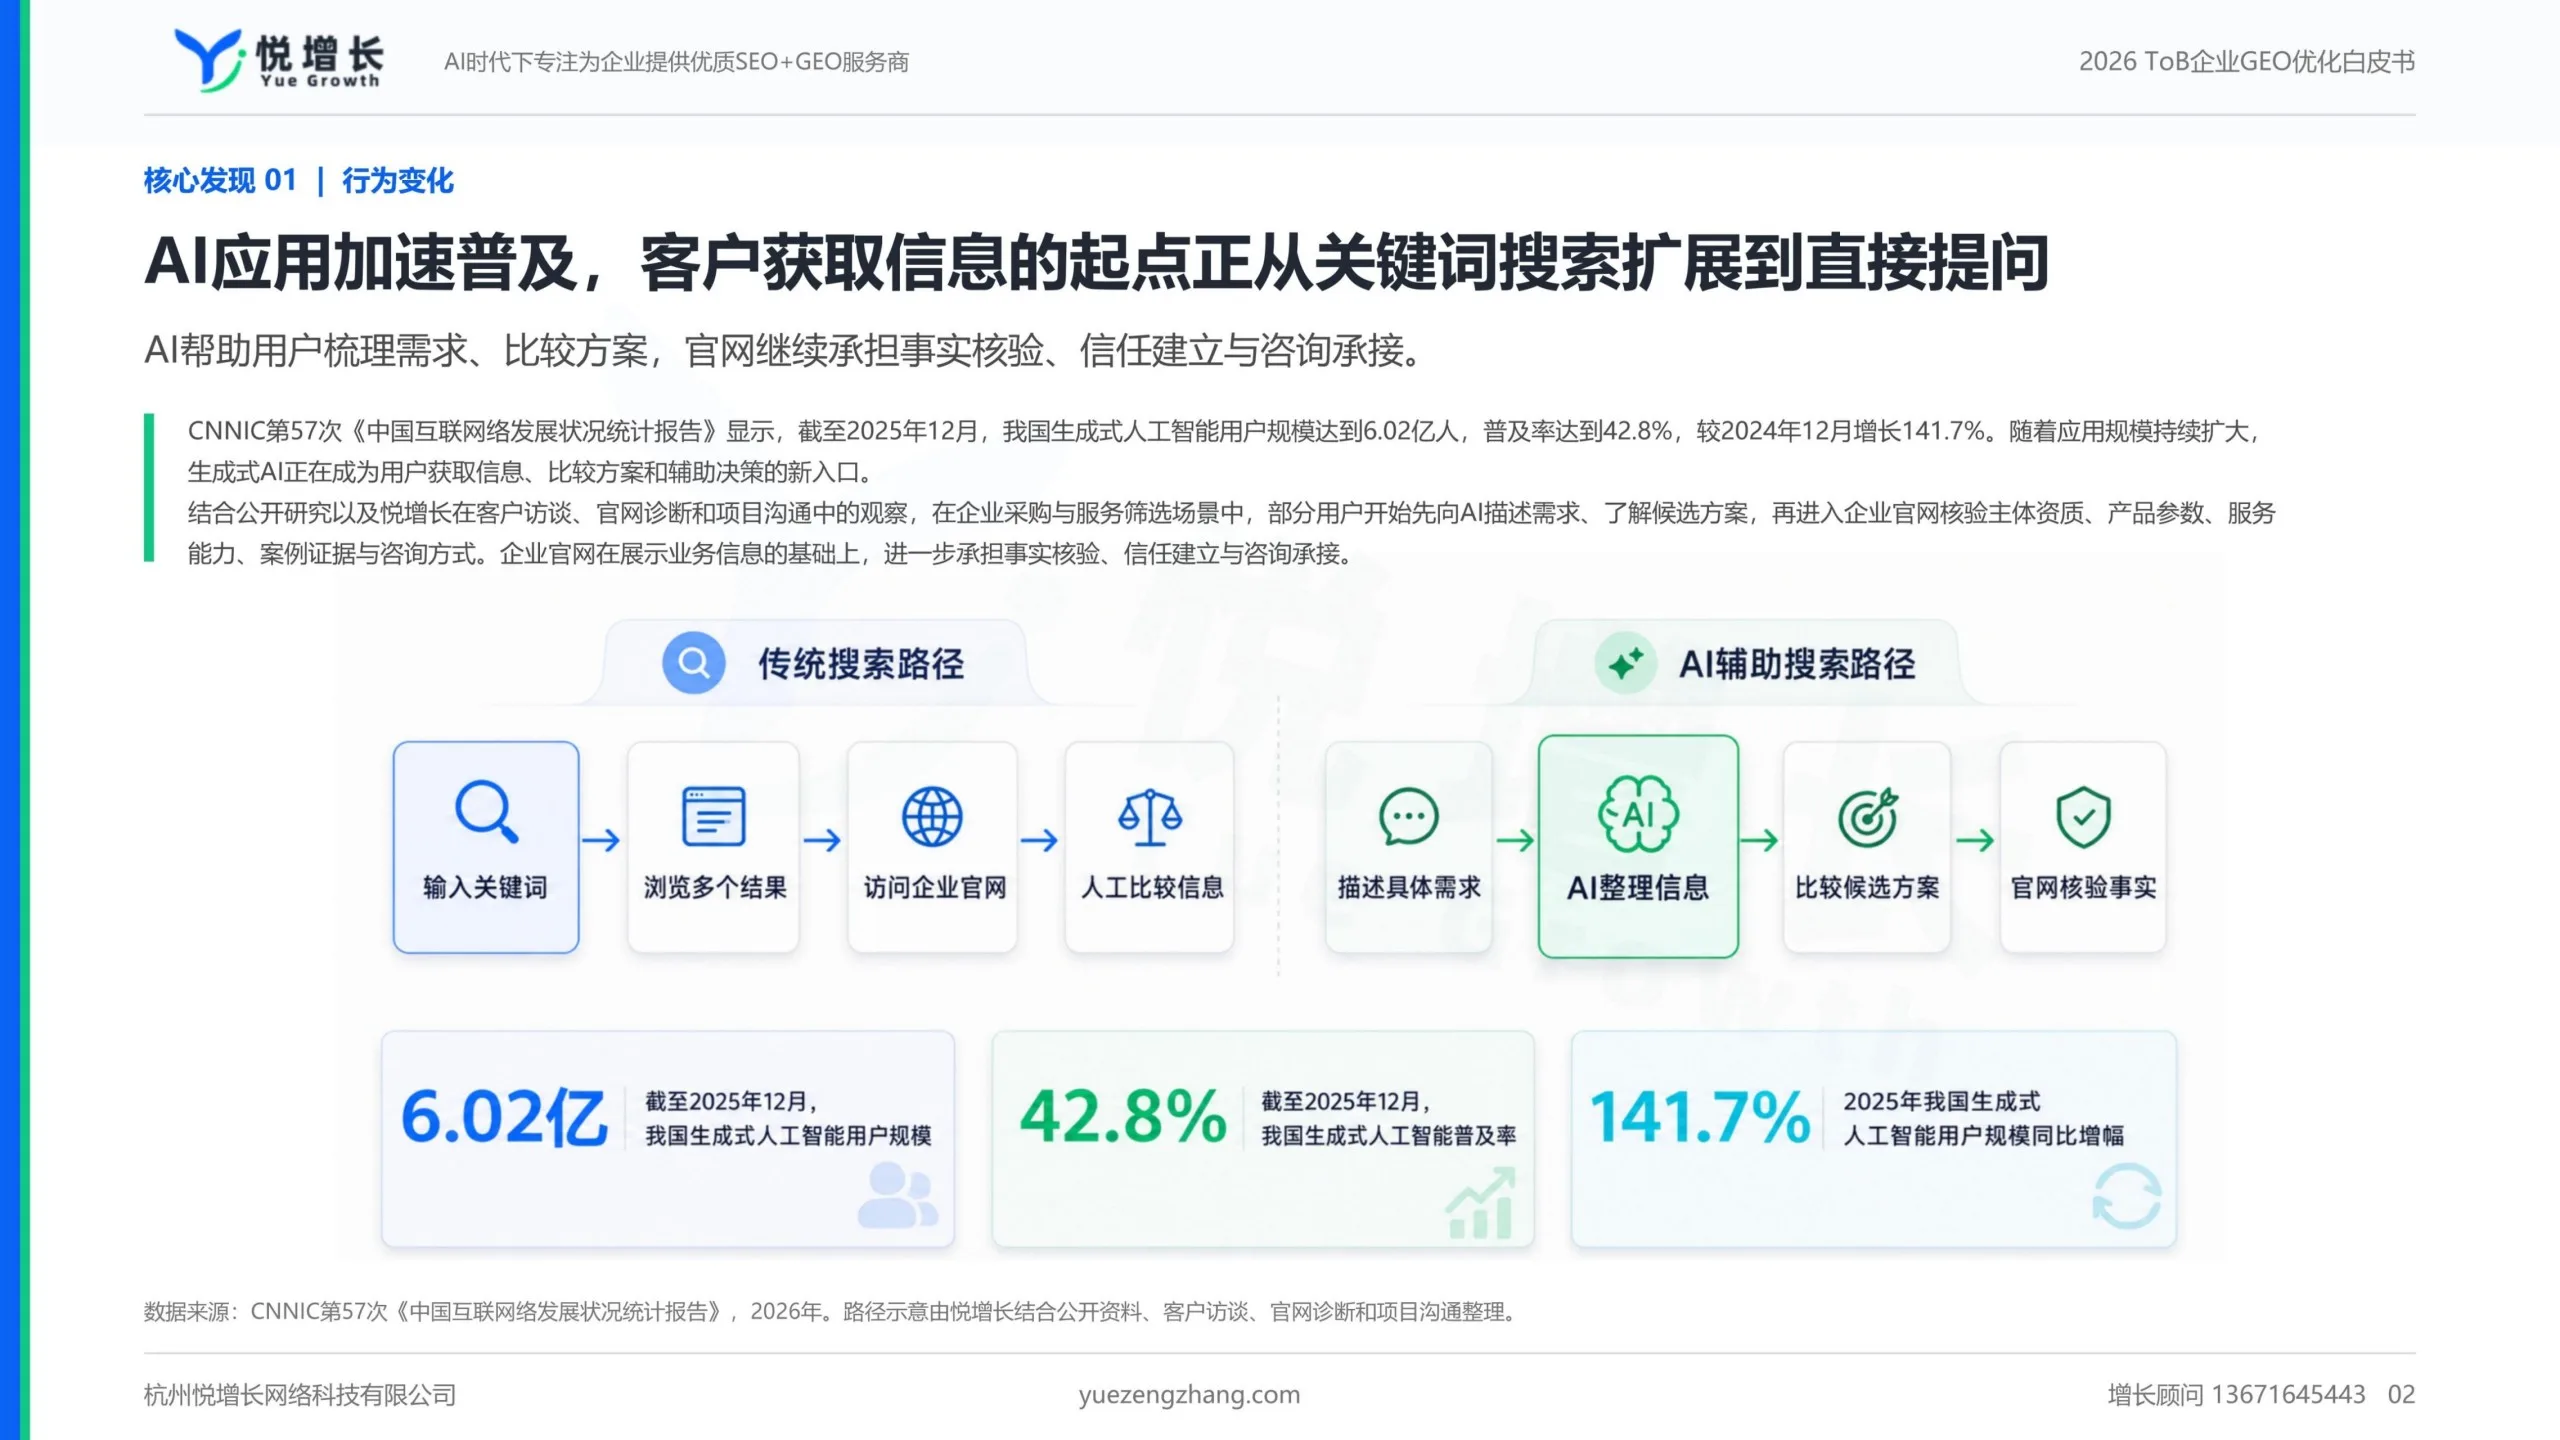Click the main headline AI应用加速普及
Viewport: 2560px width, 1440px height.
pos(1097,263)
